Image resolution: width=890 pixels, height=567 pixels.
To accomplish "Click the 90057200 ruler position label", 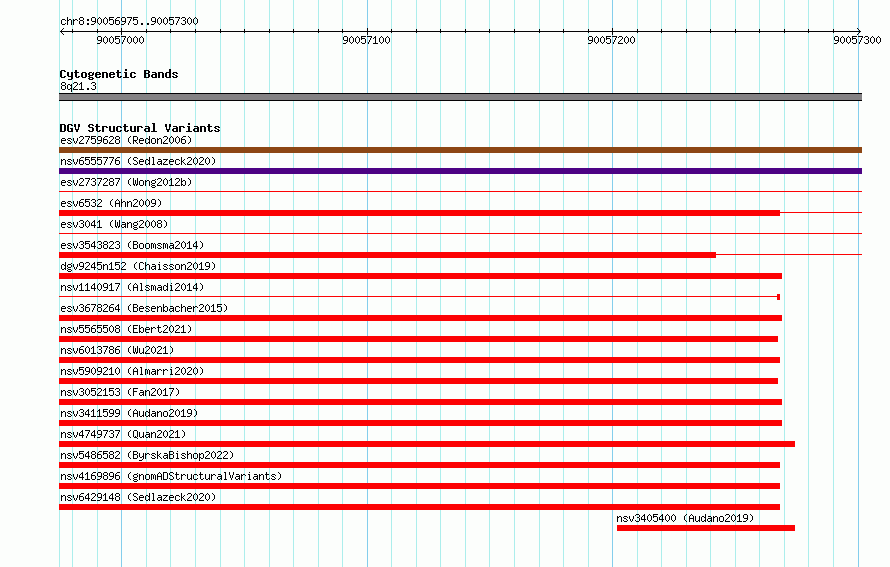I will point(611,40).
